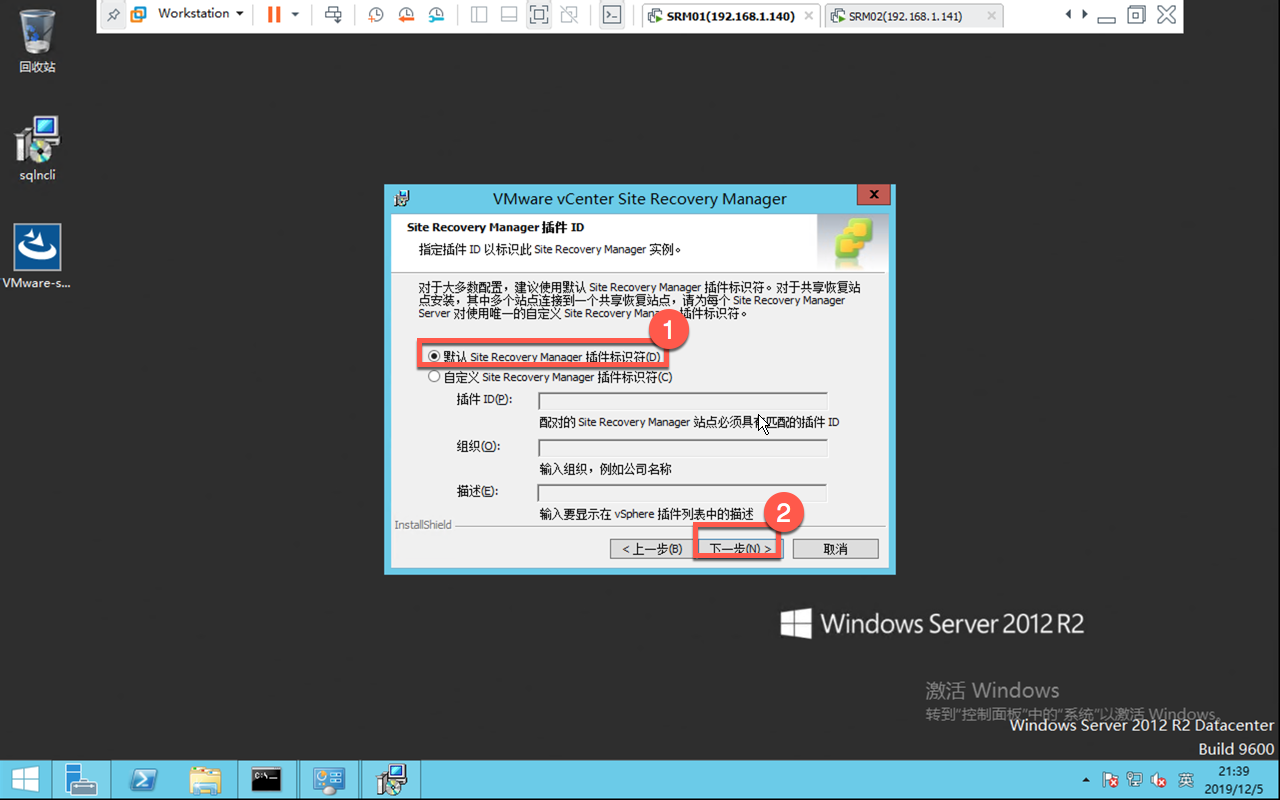Click the muted speaker tray icon

click(x=1160, y=780)
